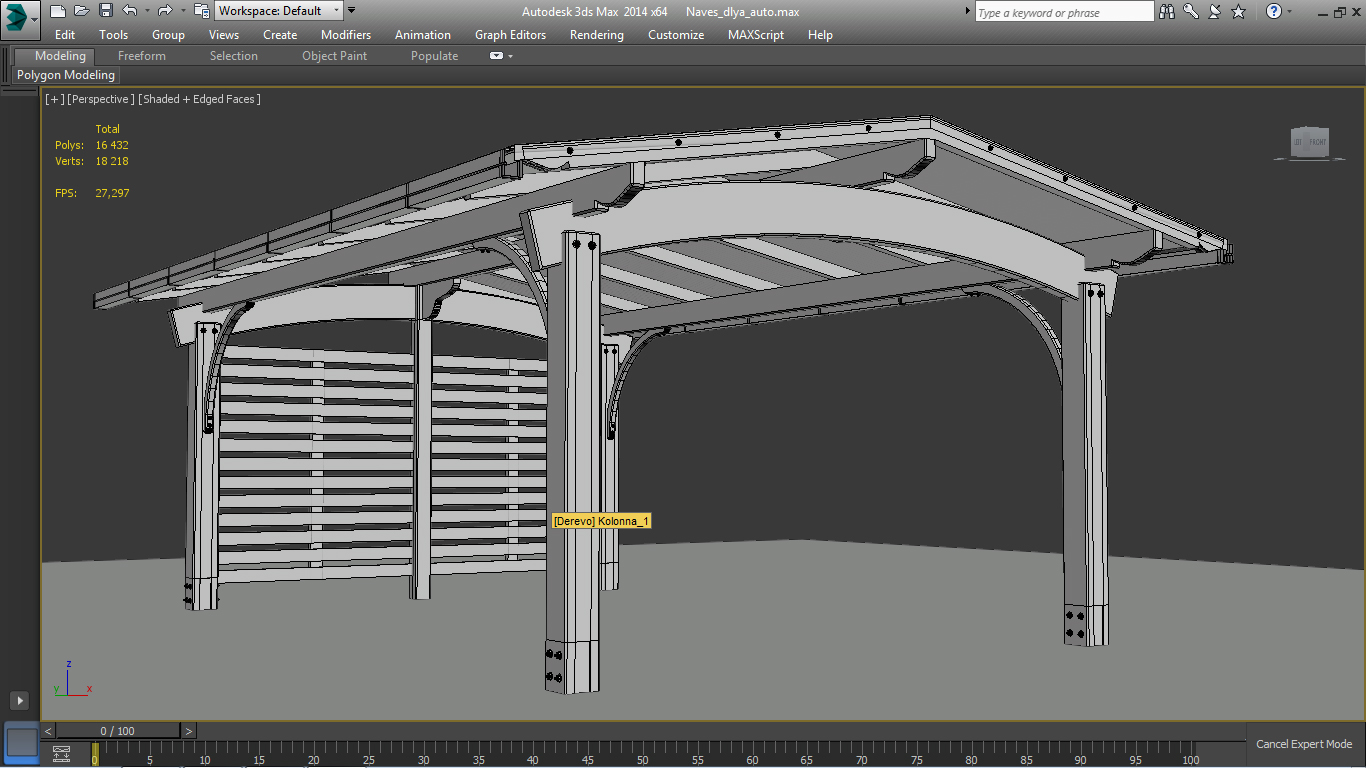Toggle the [+] viewport general menu label
This screenshot has height=768, width=1366.
pos(54,99)
